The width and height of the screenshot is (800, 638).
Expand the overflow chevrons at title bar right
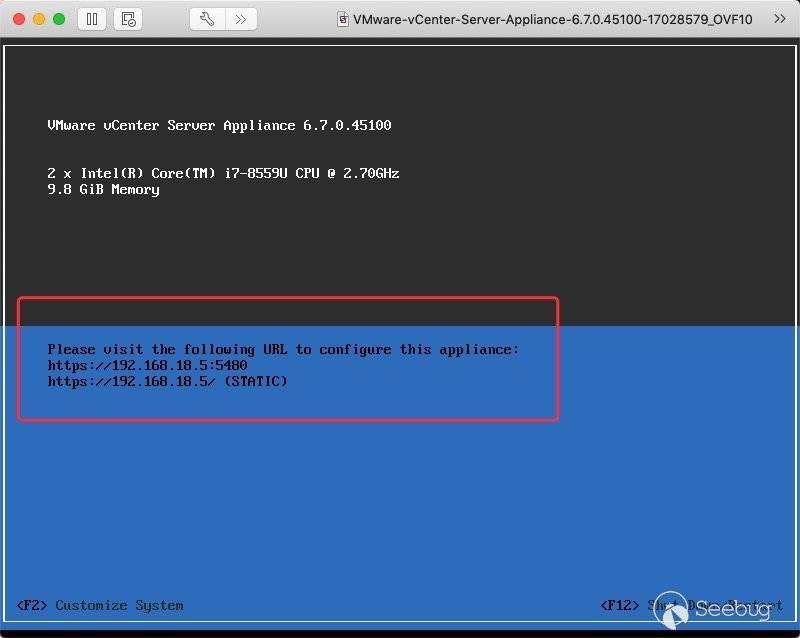tap(779, 19)
